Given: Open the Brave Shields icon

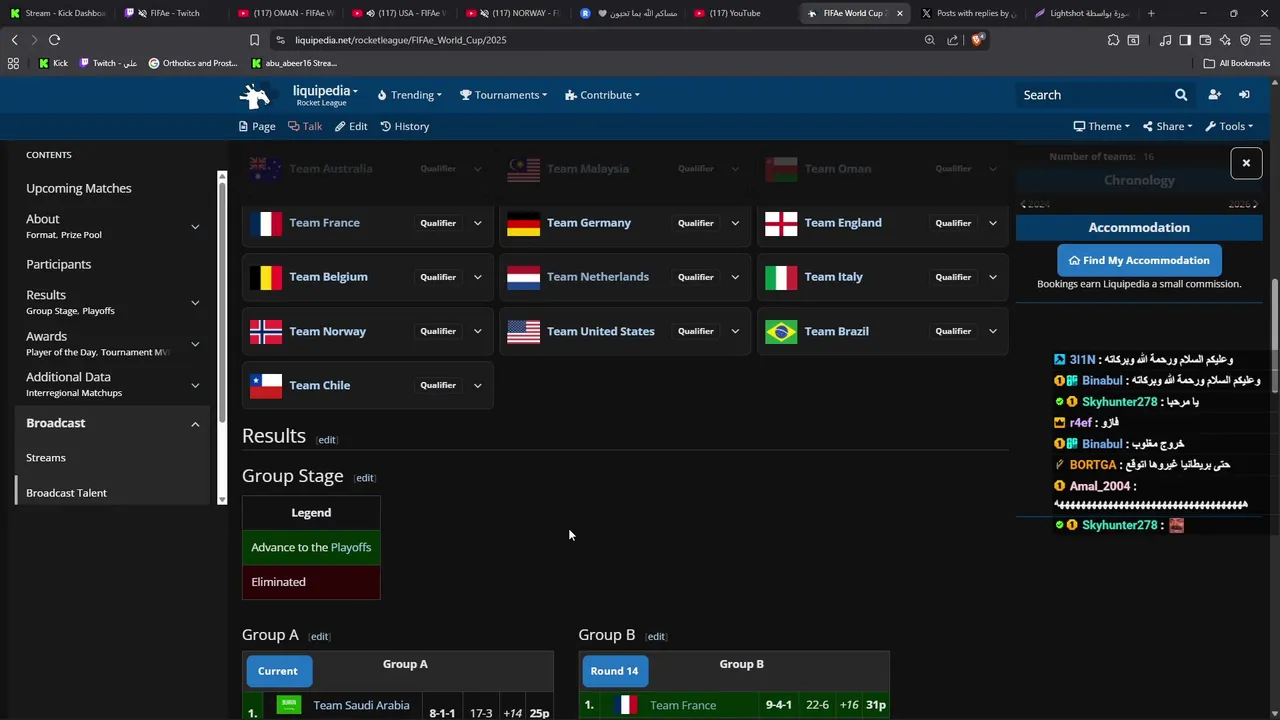Looking at the screenshot, I should click(977, 40).
